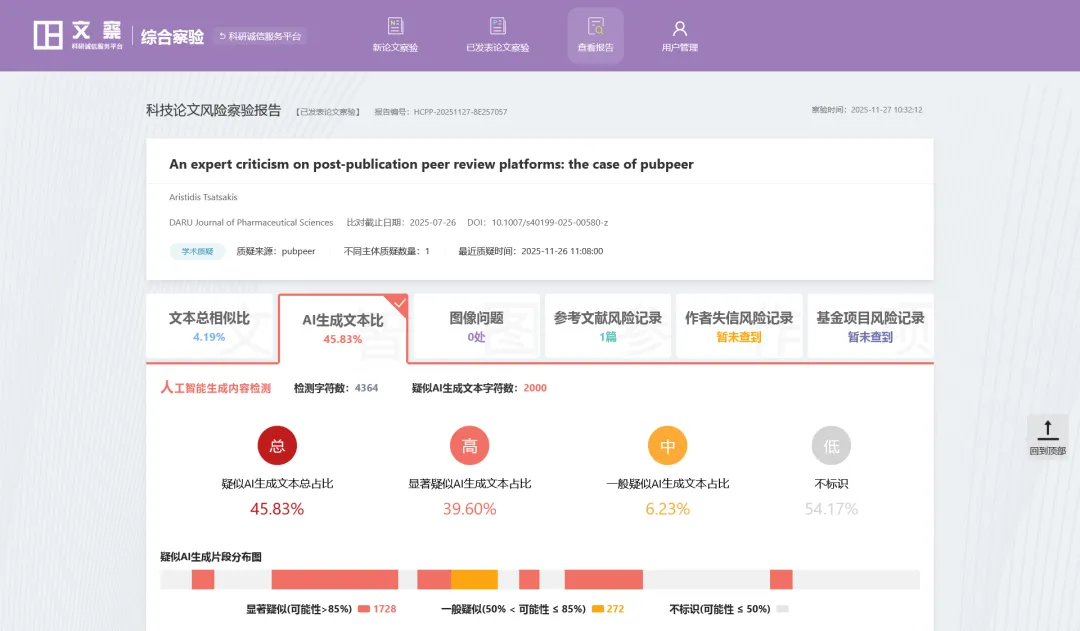1080x631 pixels.
Task: Switch to 文本总相似比 tab
Action: (x=210, y=327)
